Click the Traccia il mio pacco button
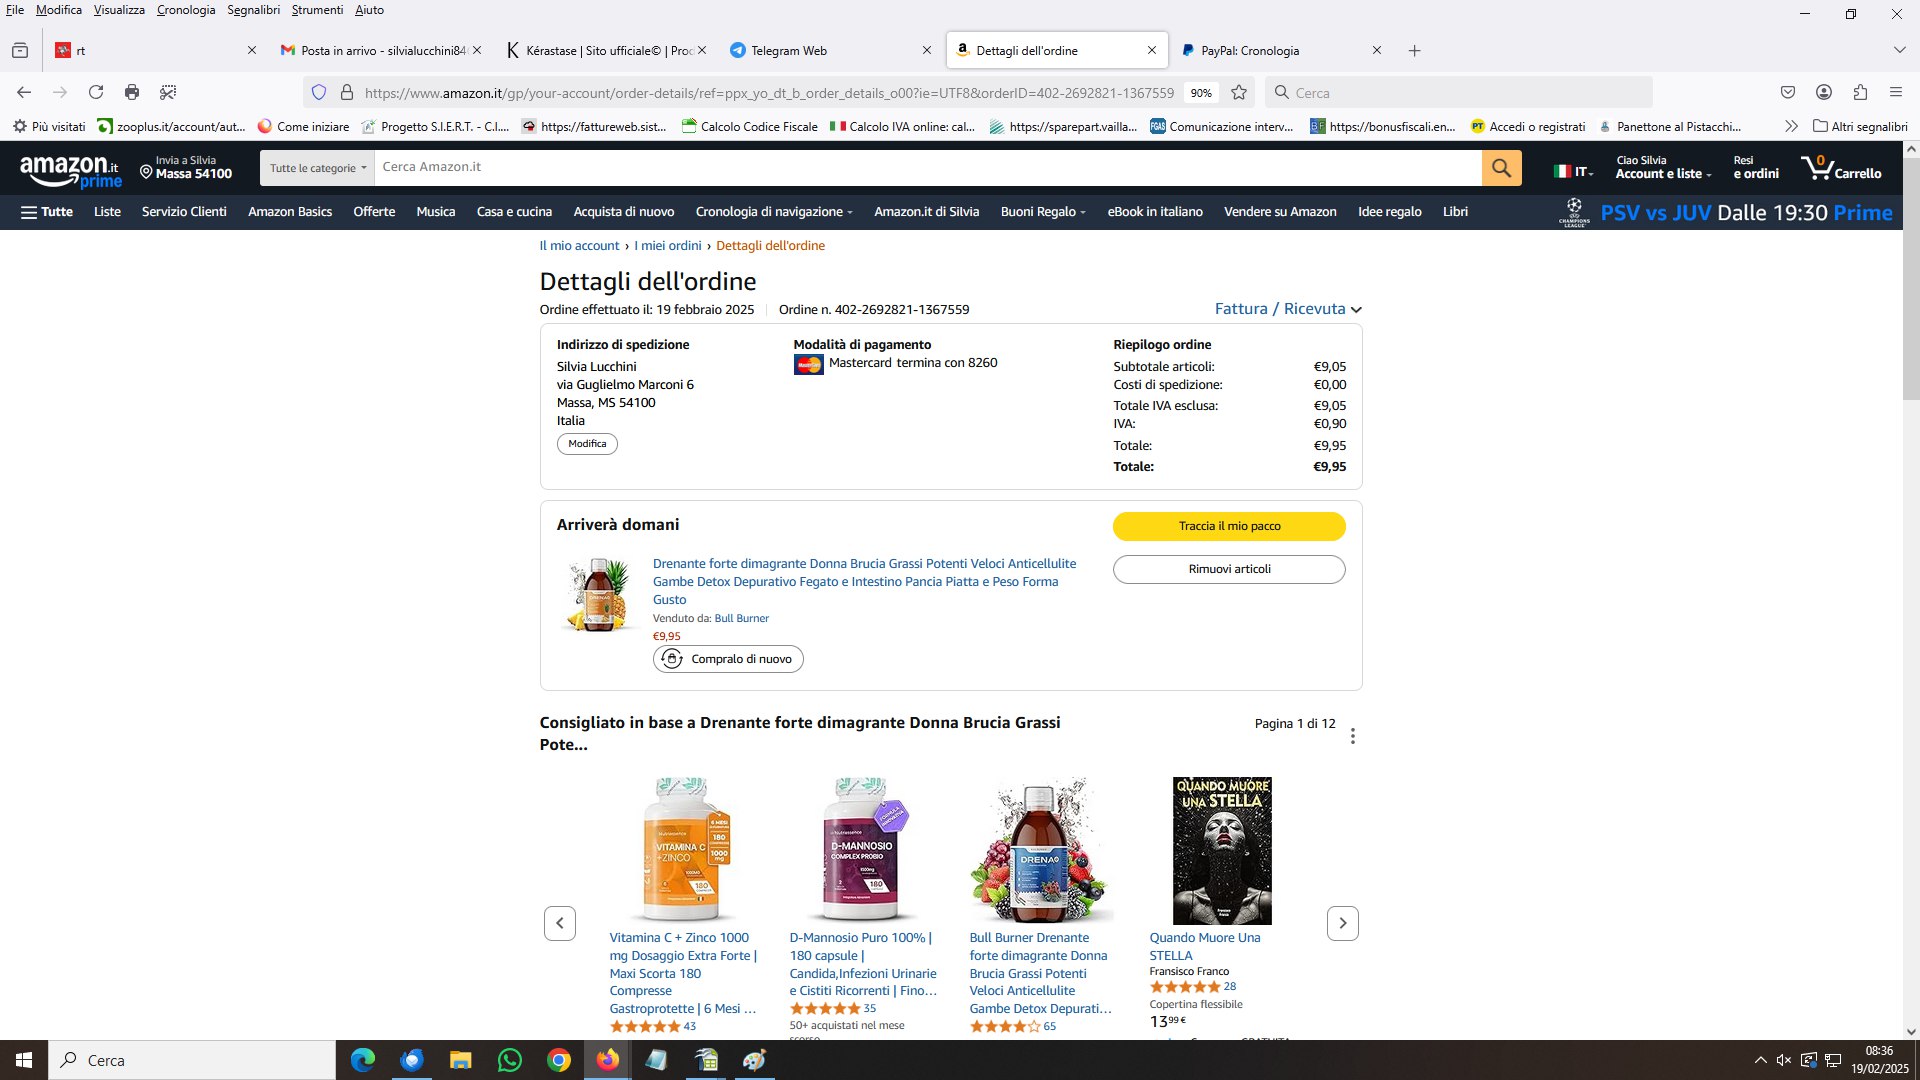This screenshot has width=1920, height=1080. click(x=1229, y=526)
